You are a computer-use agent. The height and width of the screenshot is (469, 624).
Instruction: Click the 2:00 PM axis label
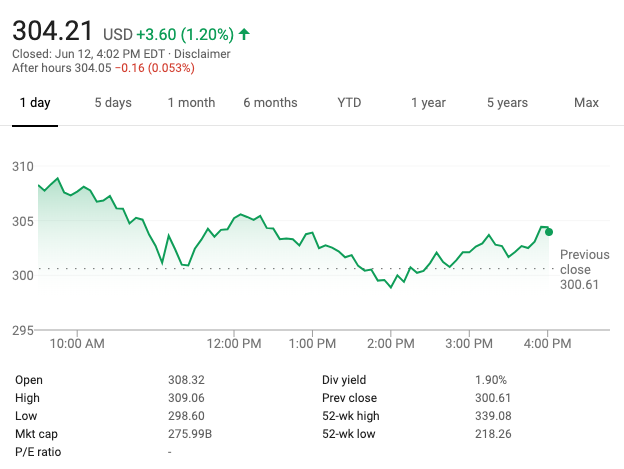coord(391,343)
